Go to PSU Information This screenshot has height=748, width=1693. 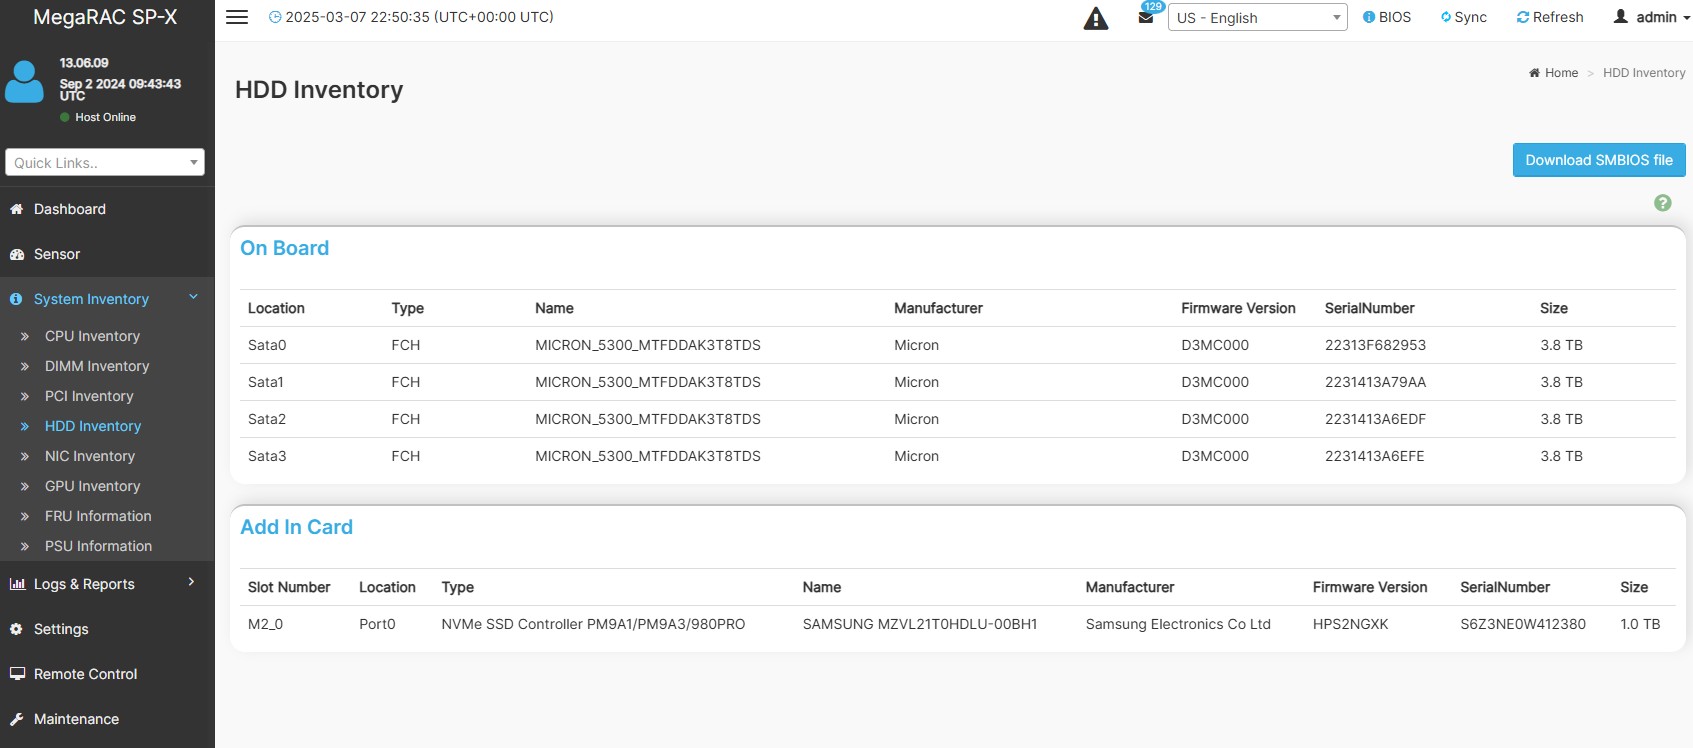(98, 546)
